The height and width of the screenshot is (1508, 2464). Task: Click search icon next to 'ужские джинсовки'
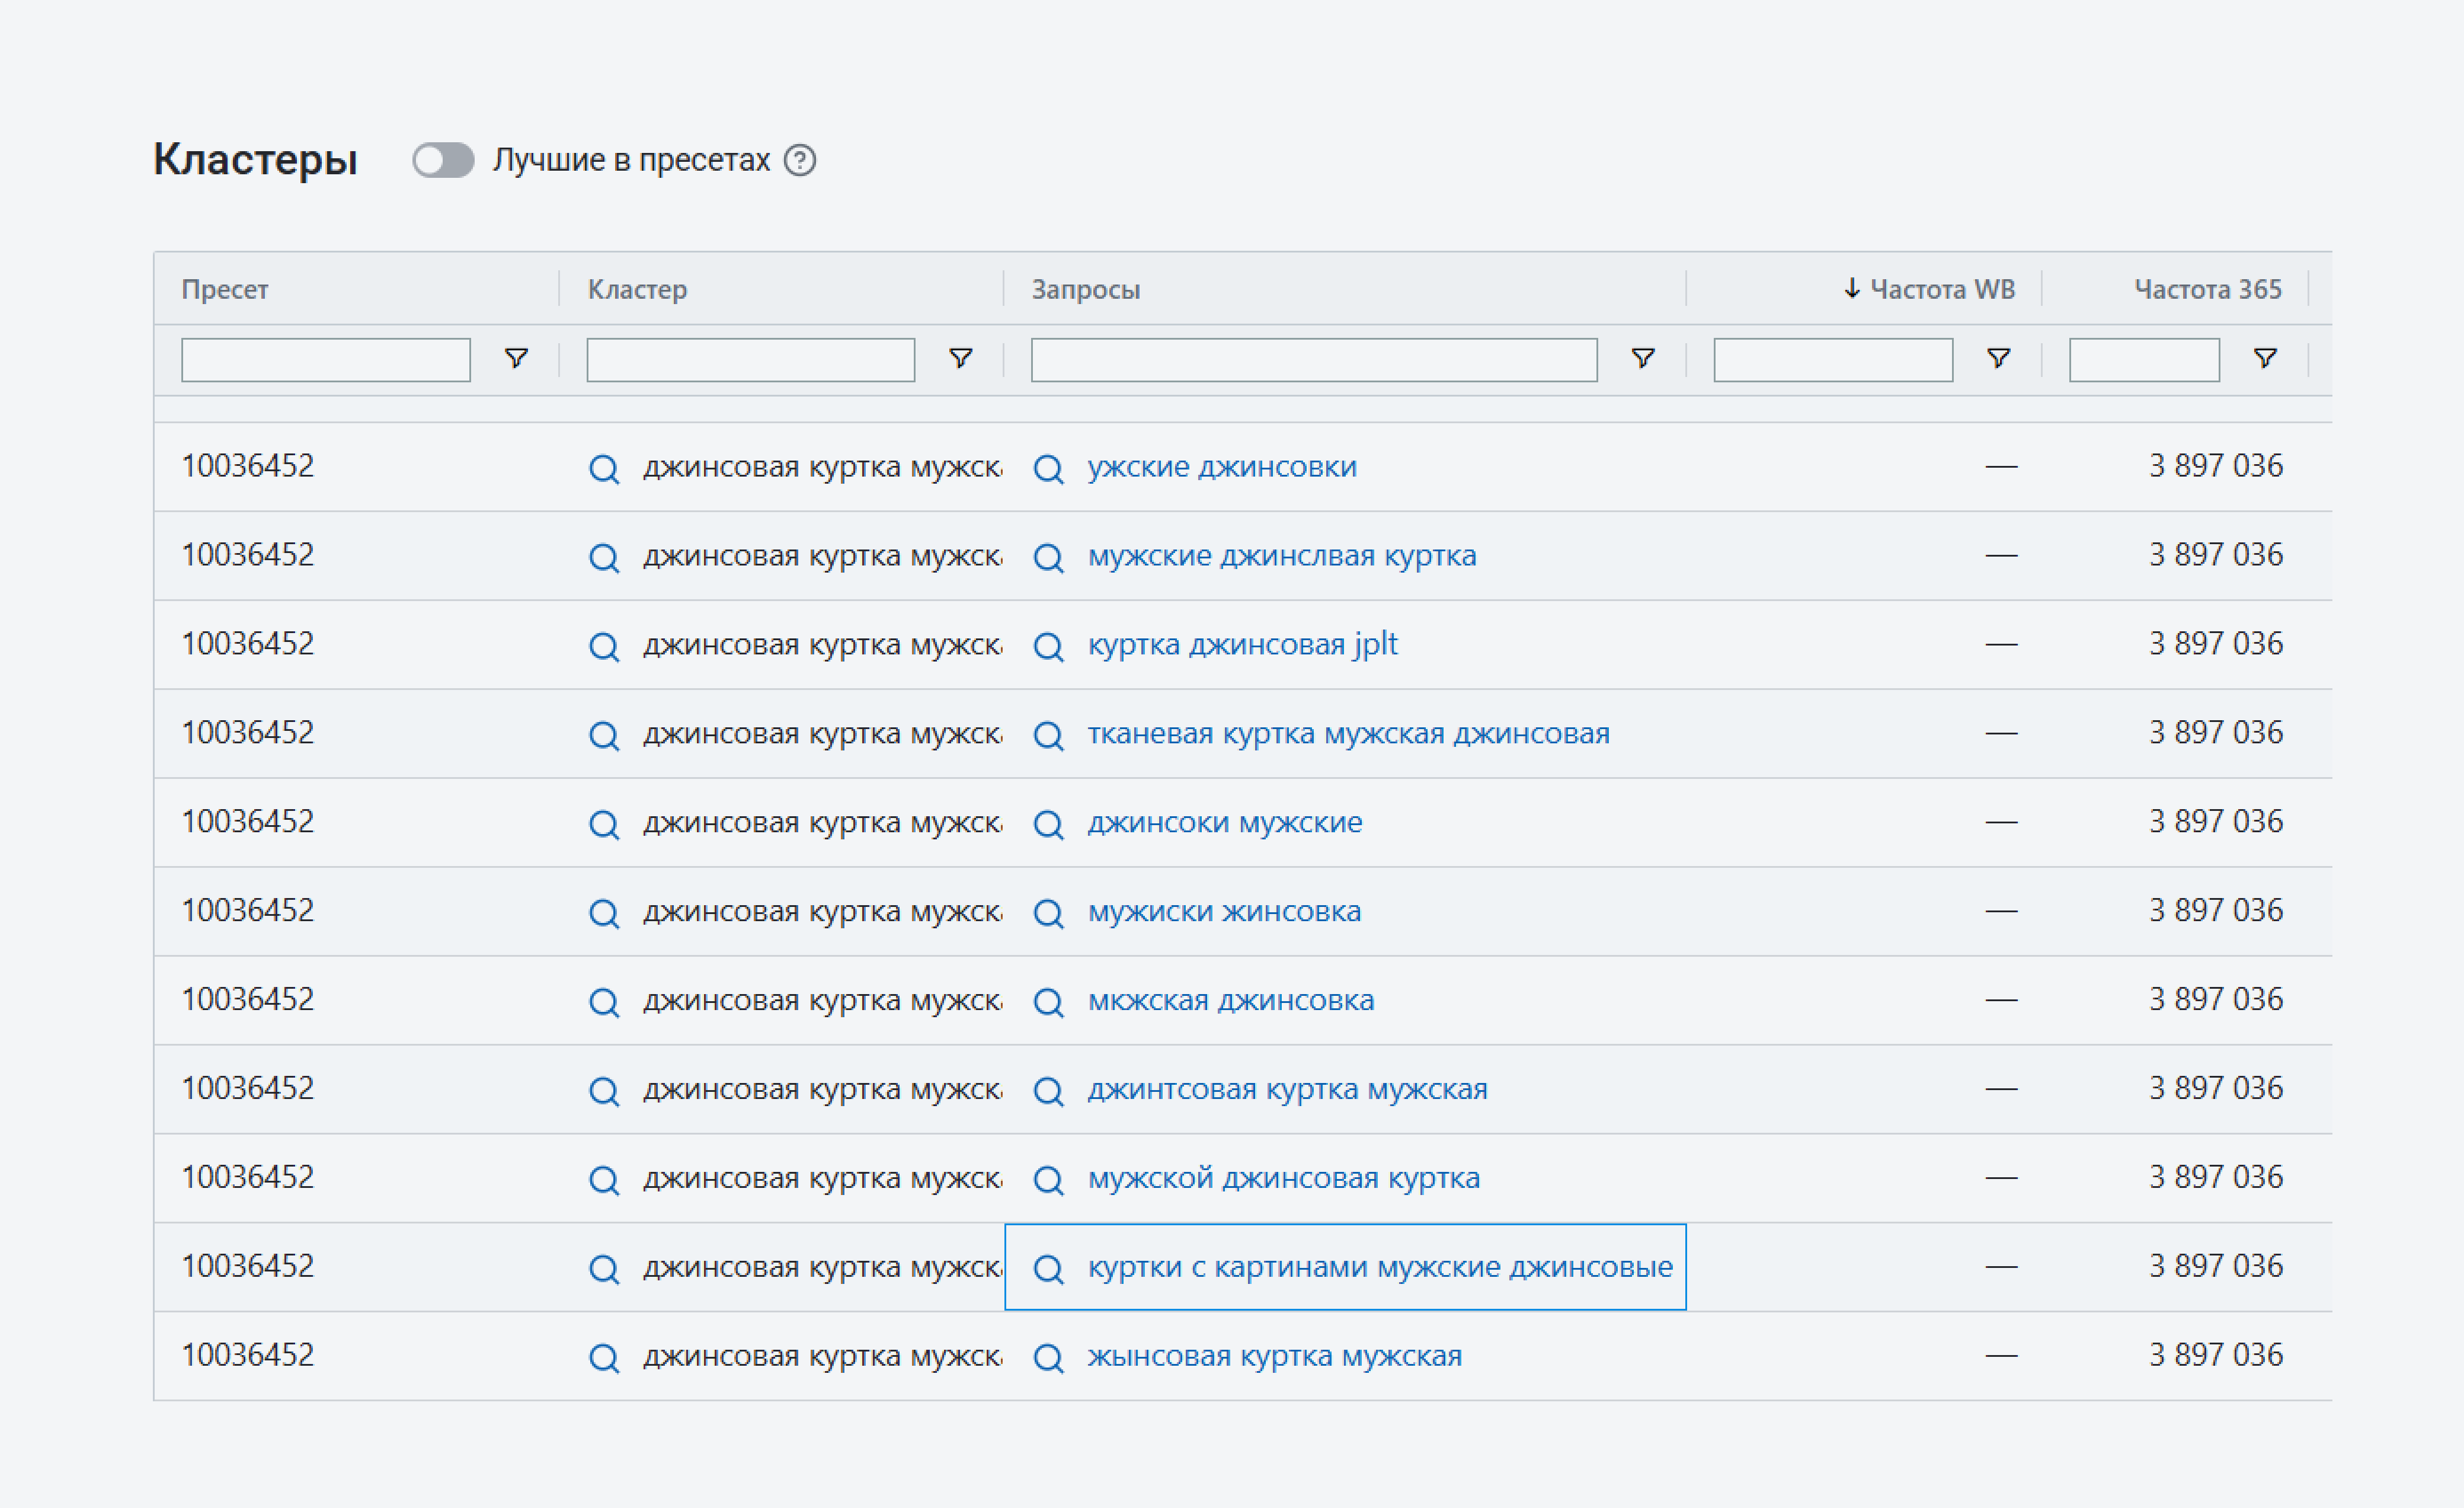click(x=1048, y=468)
